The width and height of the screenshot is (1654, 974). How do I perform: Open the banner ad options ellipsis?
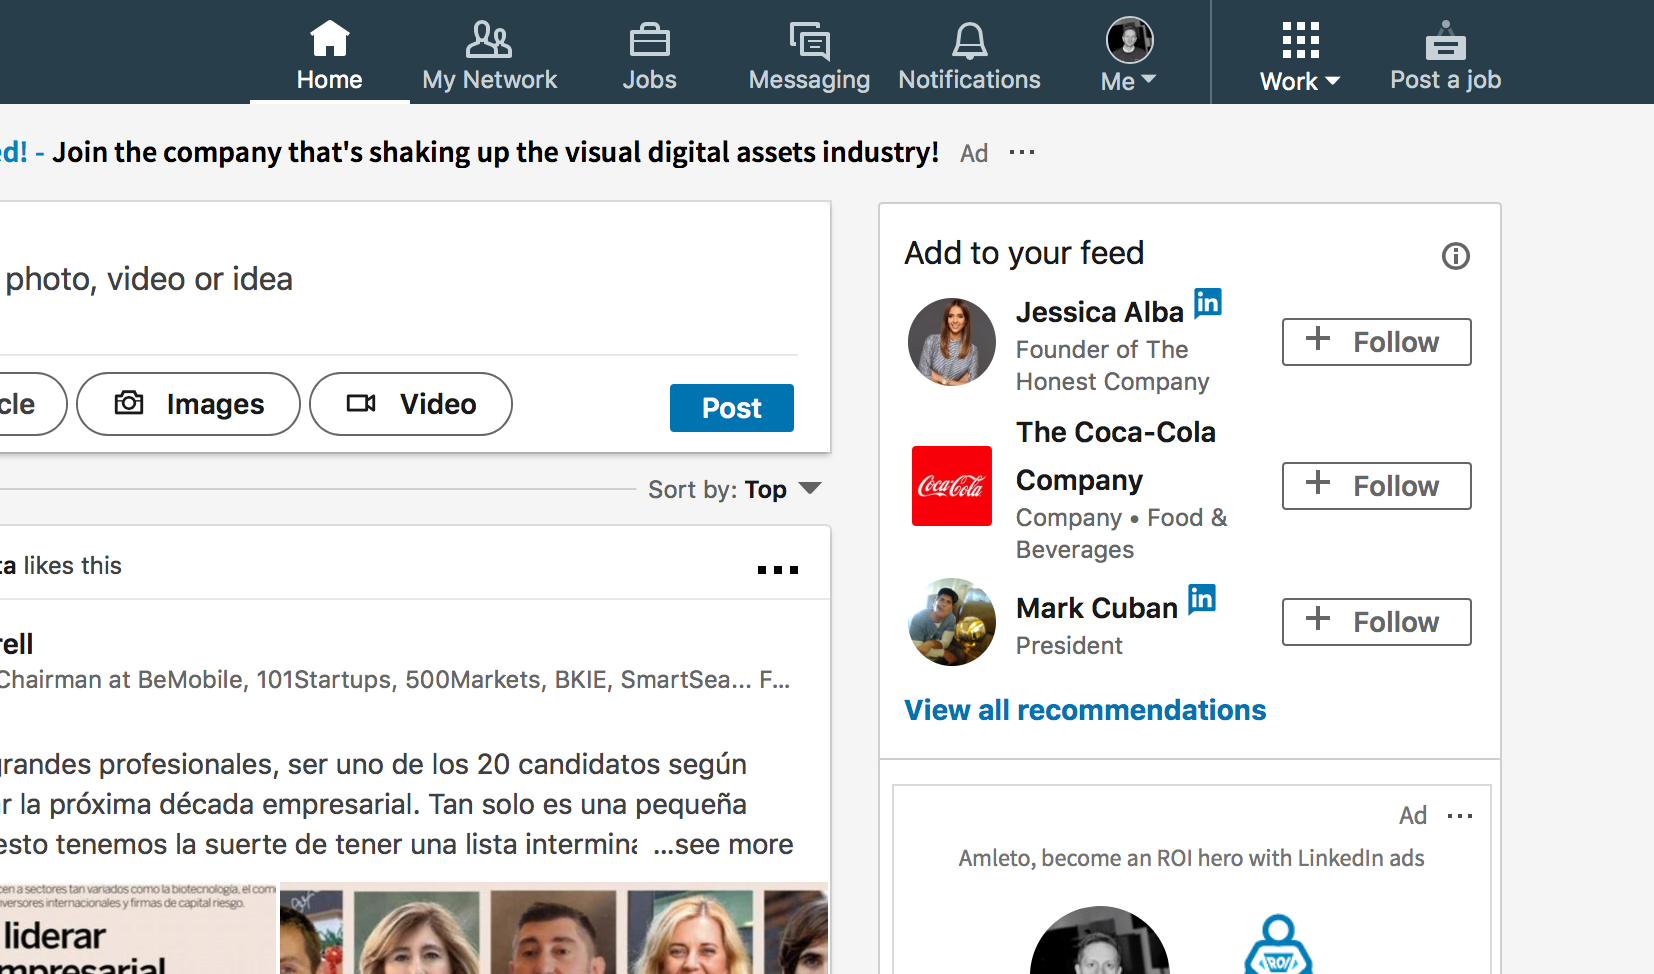click(1022, 152)
